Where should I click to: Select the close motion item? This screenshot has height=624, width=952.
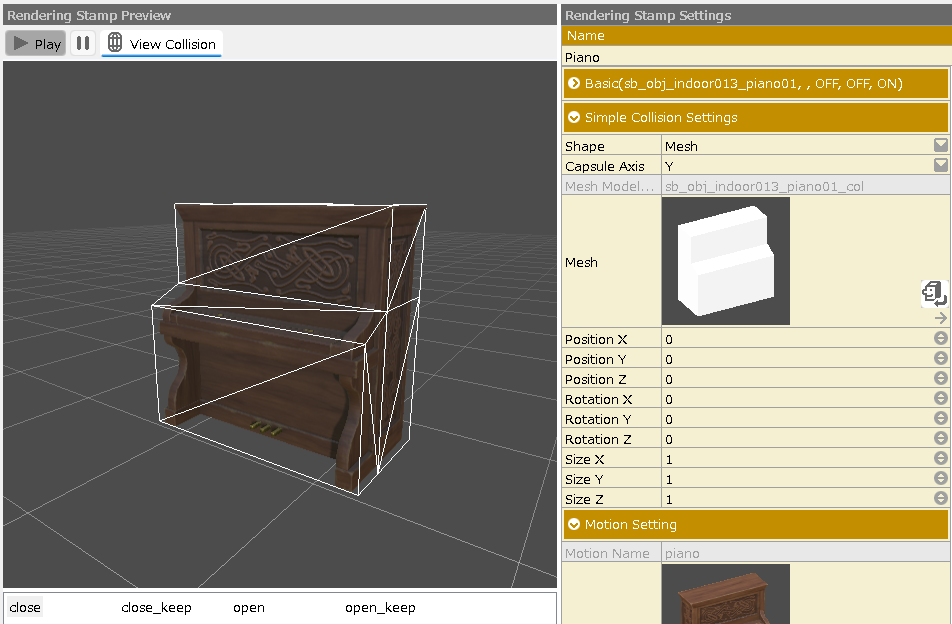[x=26, y=608]
